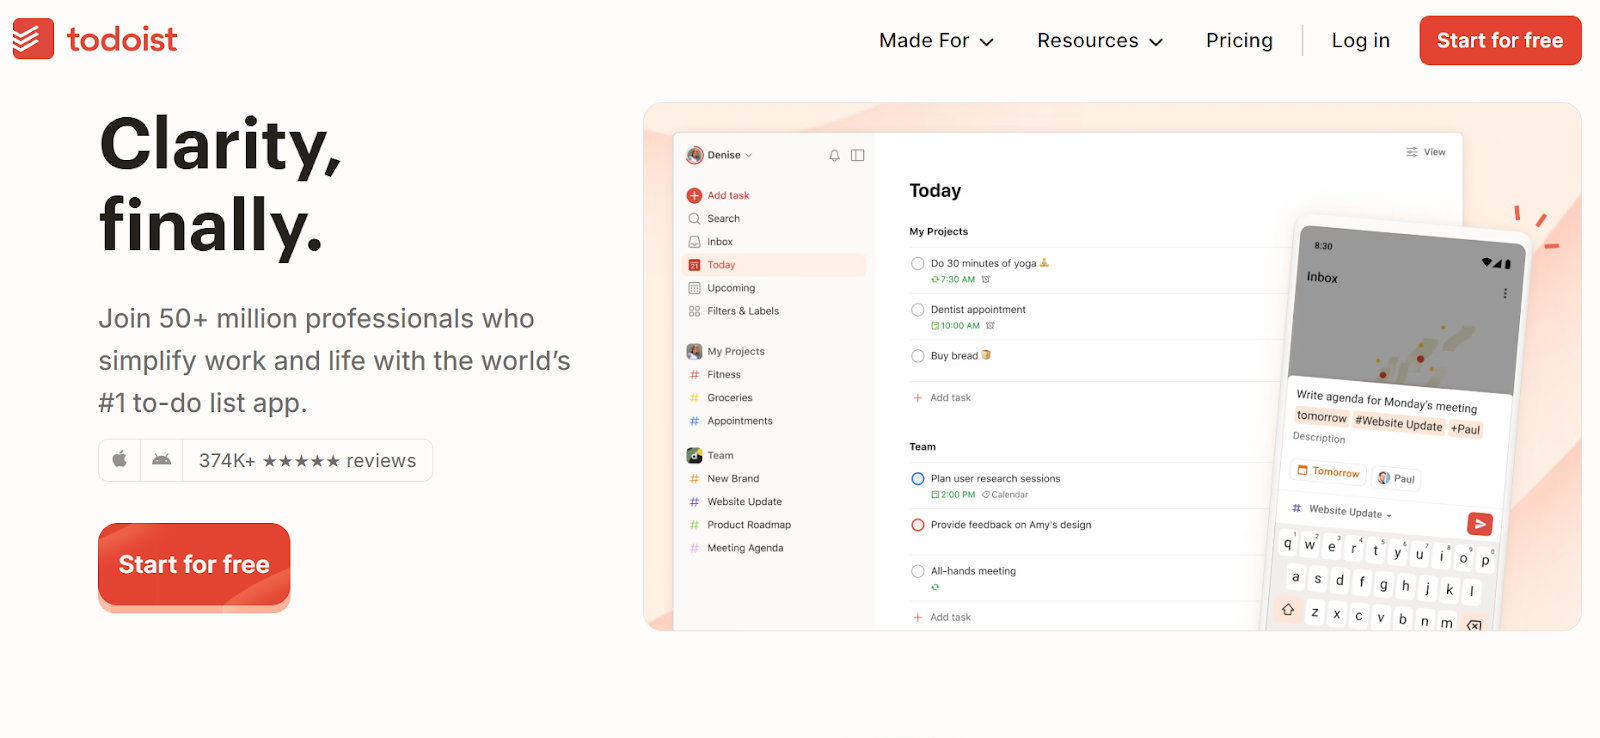Click phone's three-dot Inbox menu

1504,293
